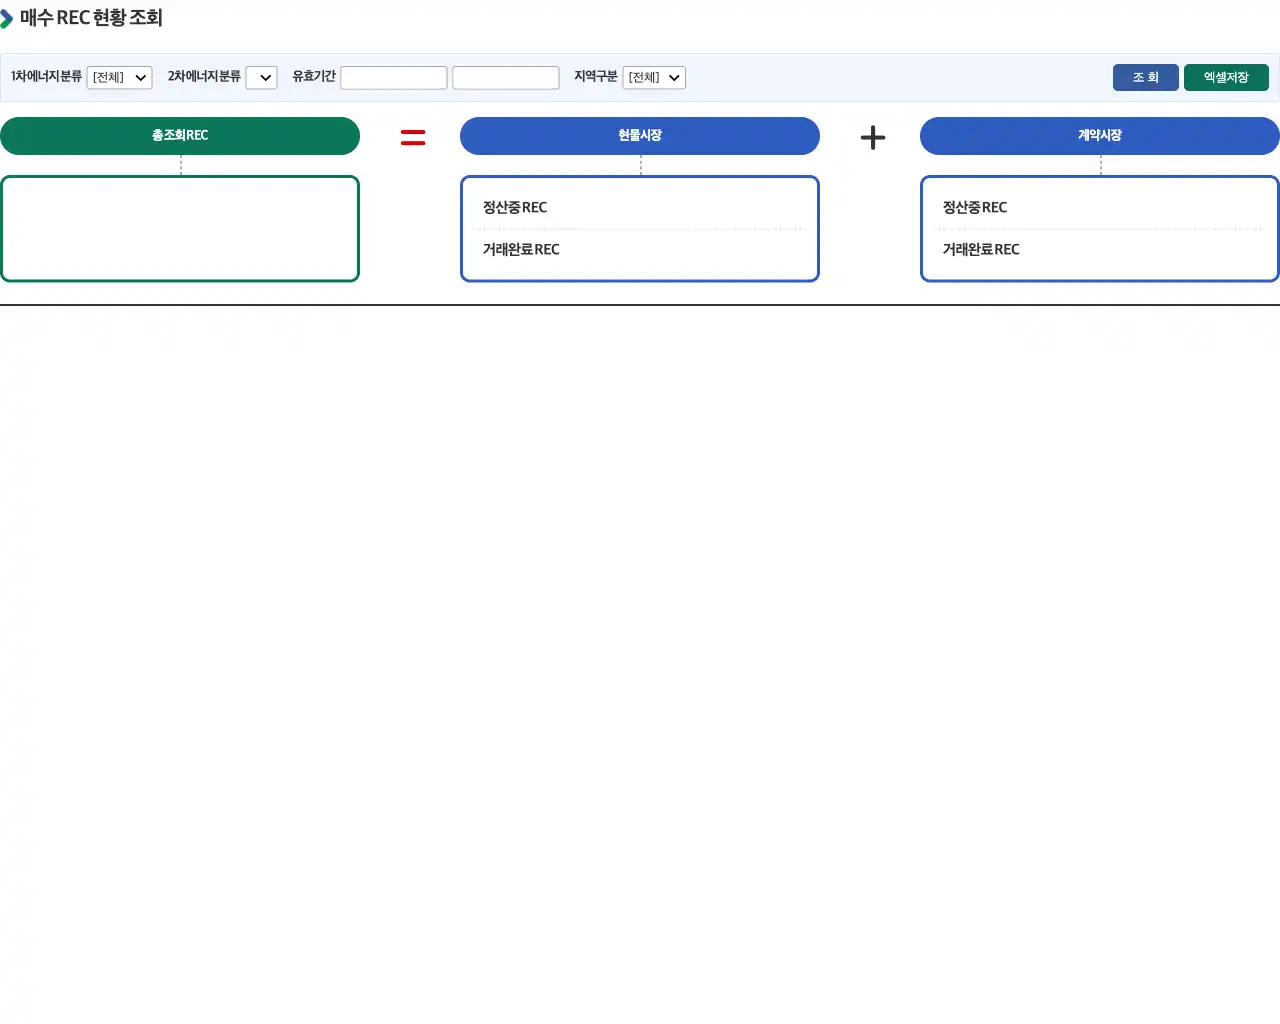Select the 총조회REC green header
The image size is (1280, 1024).
[x=180, y=136]
